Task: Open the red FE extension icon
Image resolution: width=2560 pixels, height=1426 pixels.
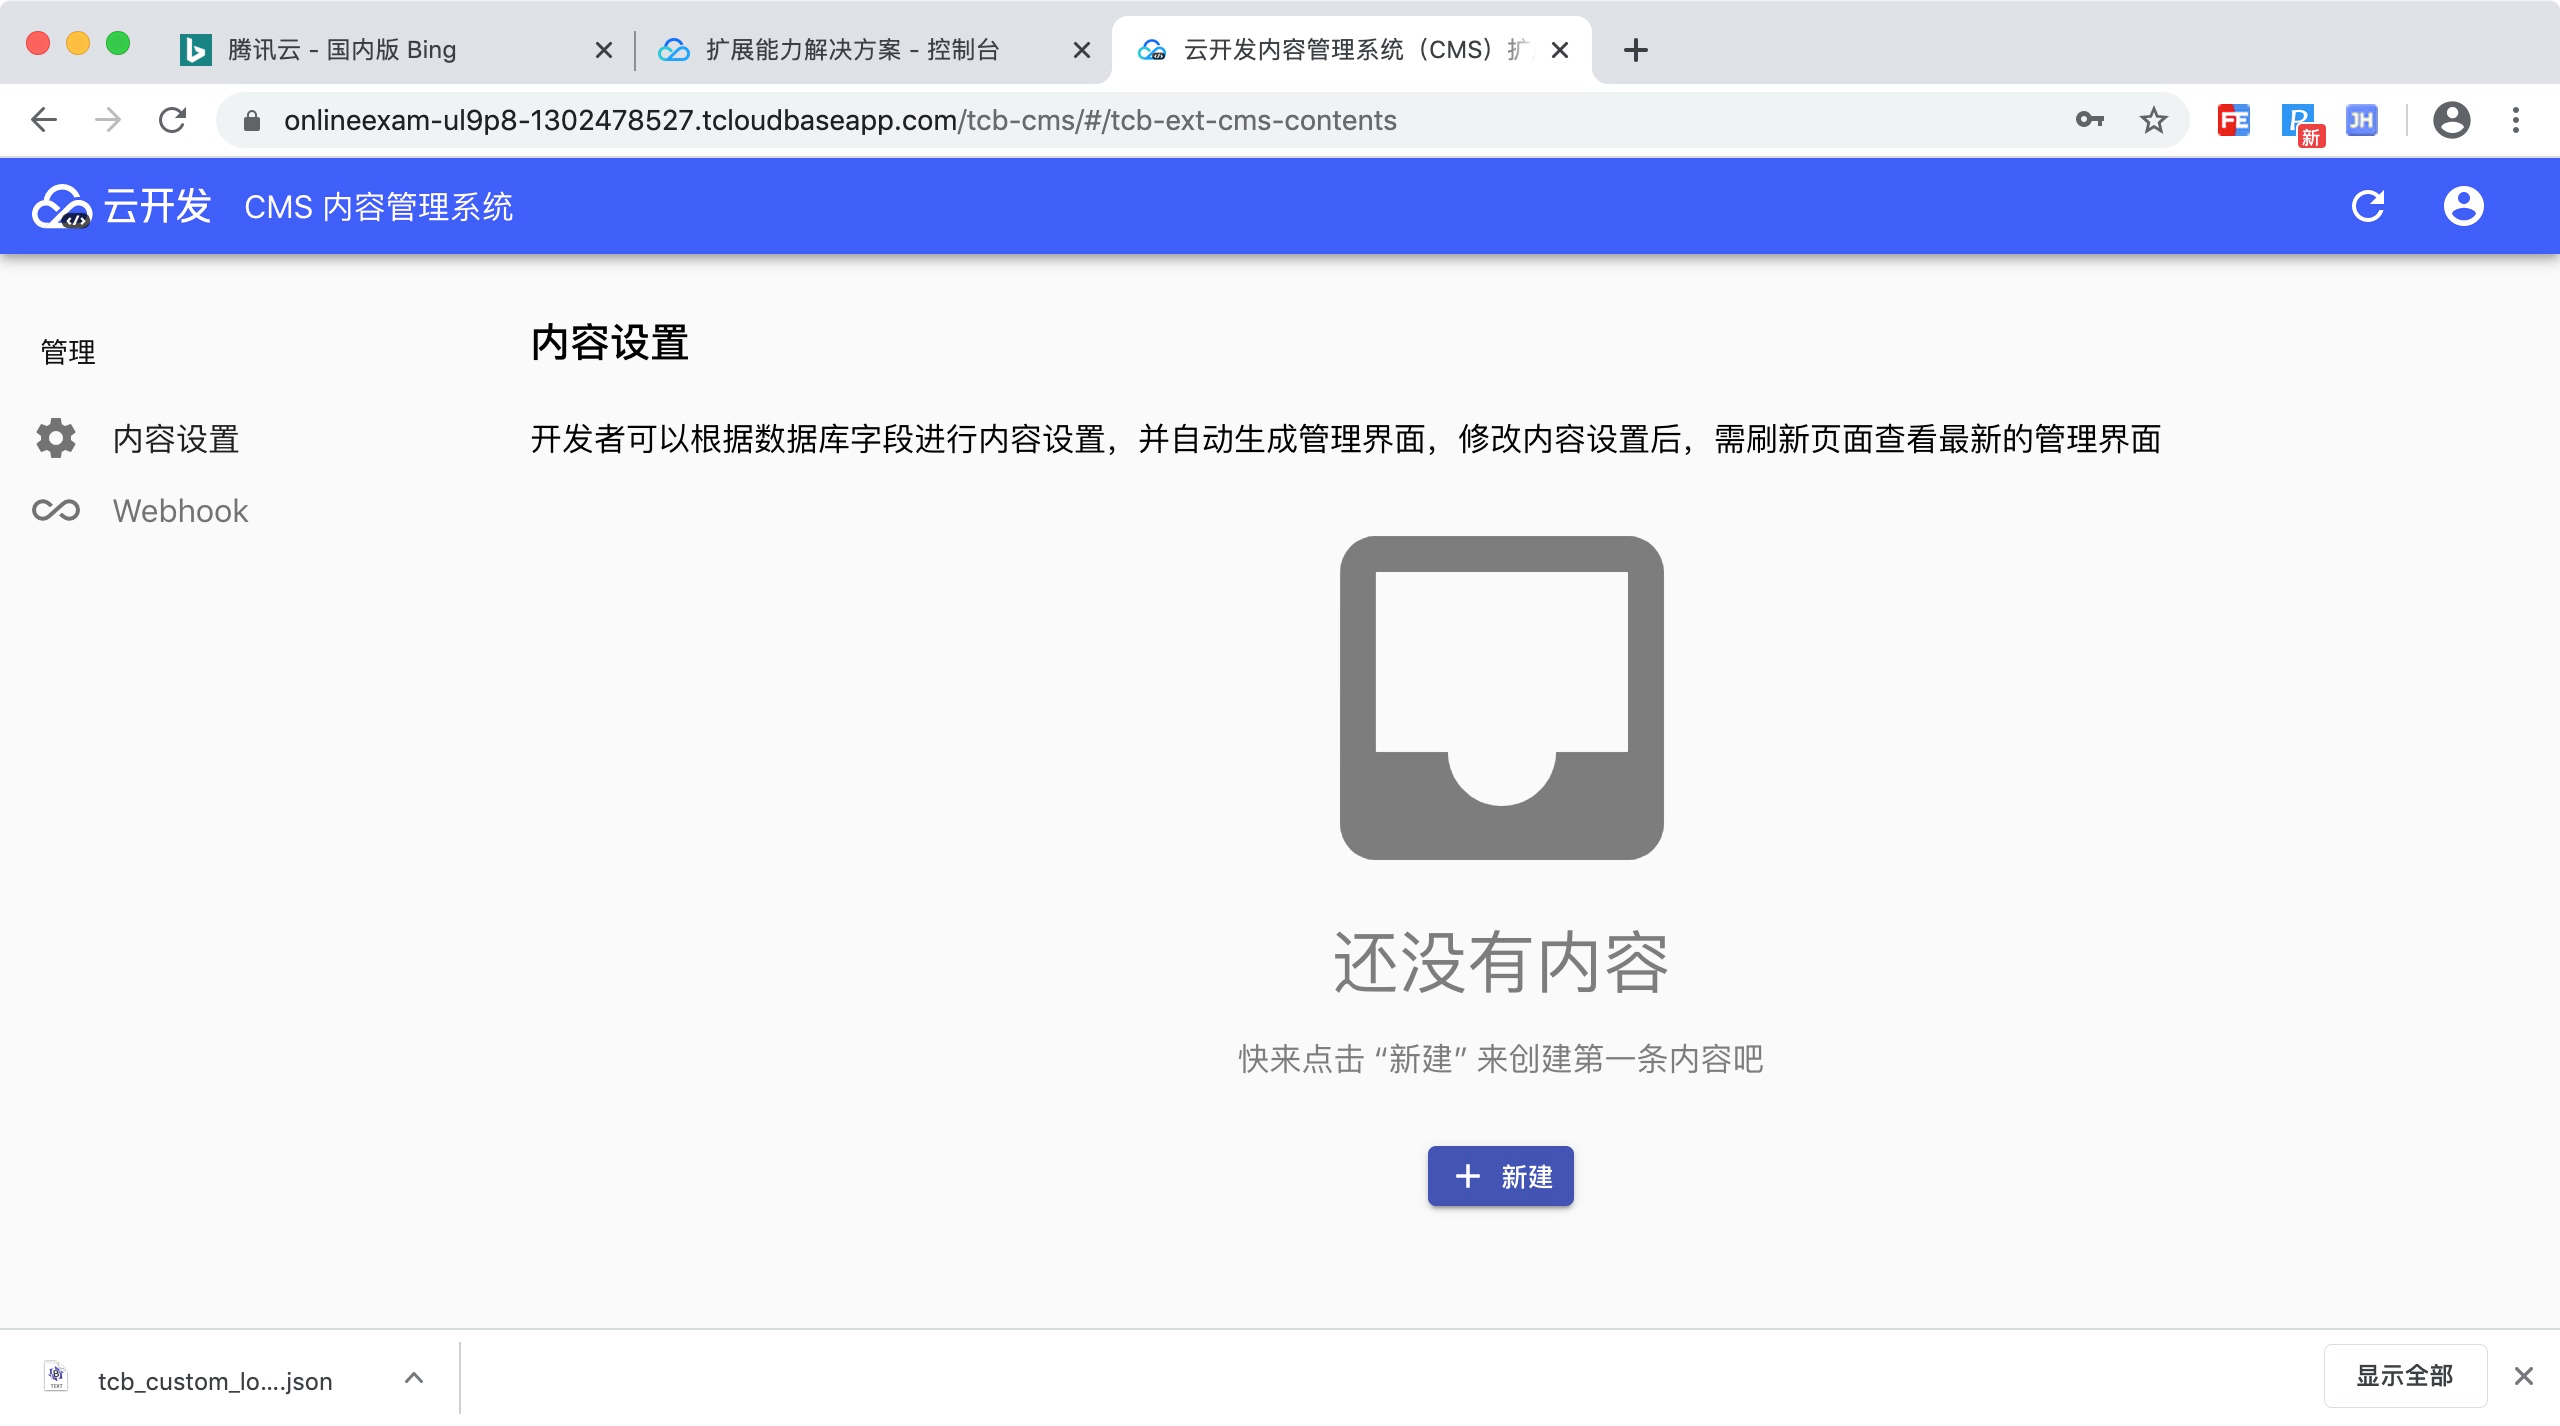Action: 2233,121
